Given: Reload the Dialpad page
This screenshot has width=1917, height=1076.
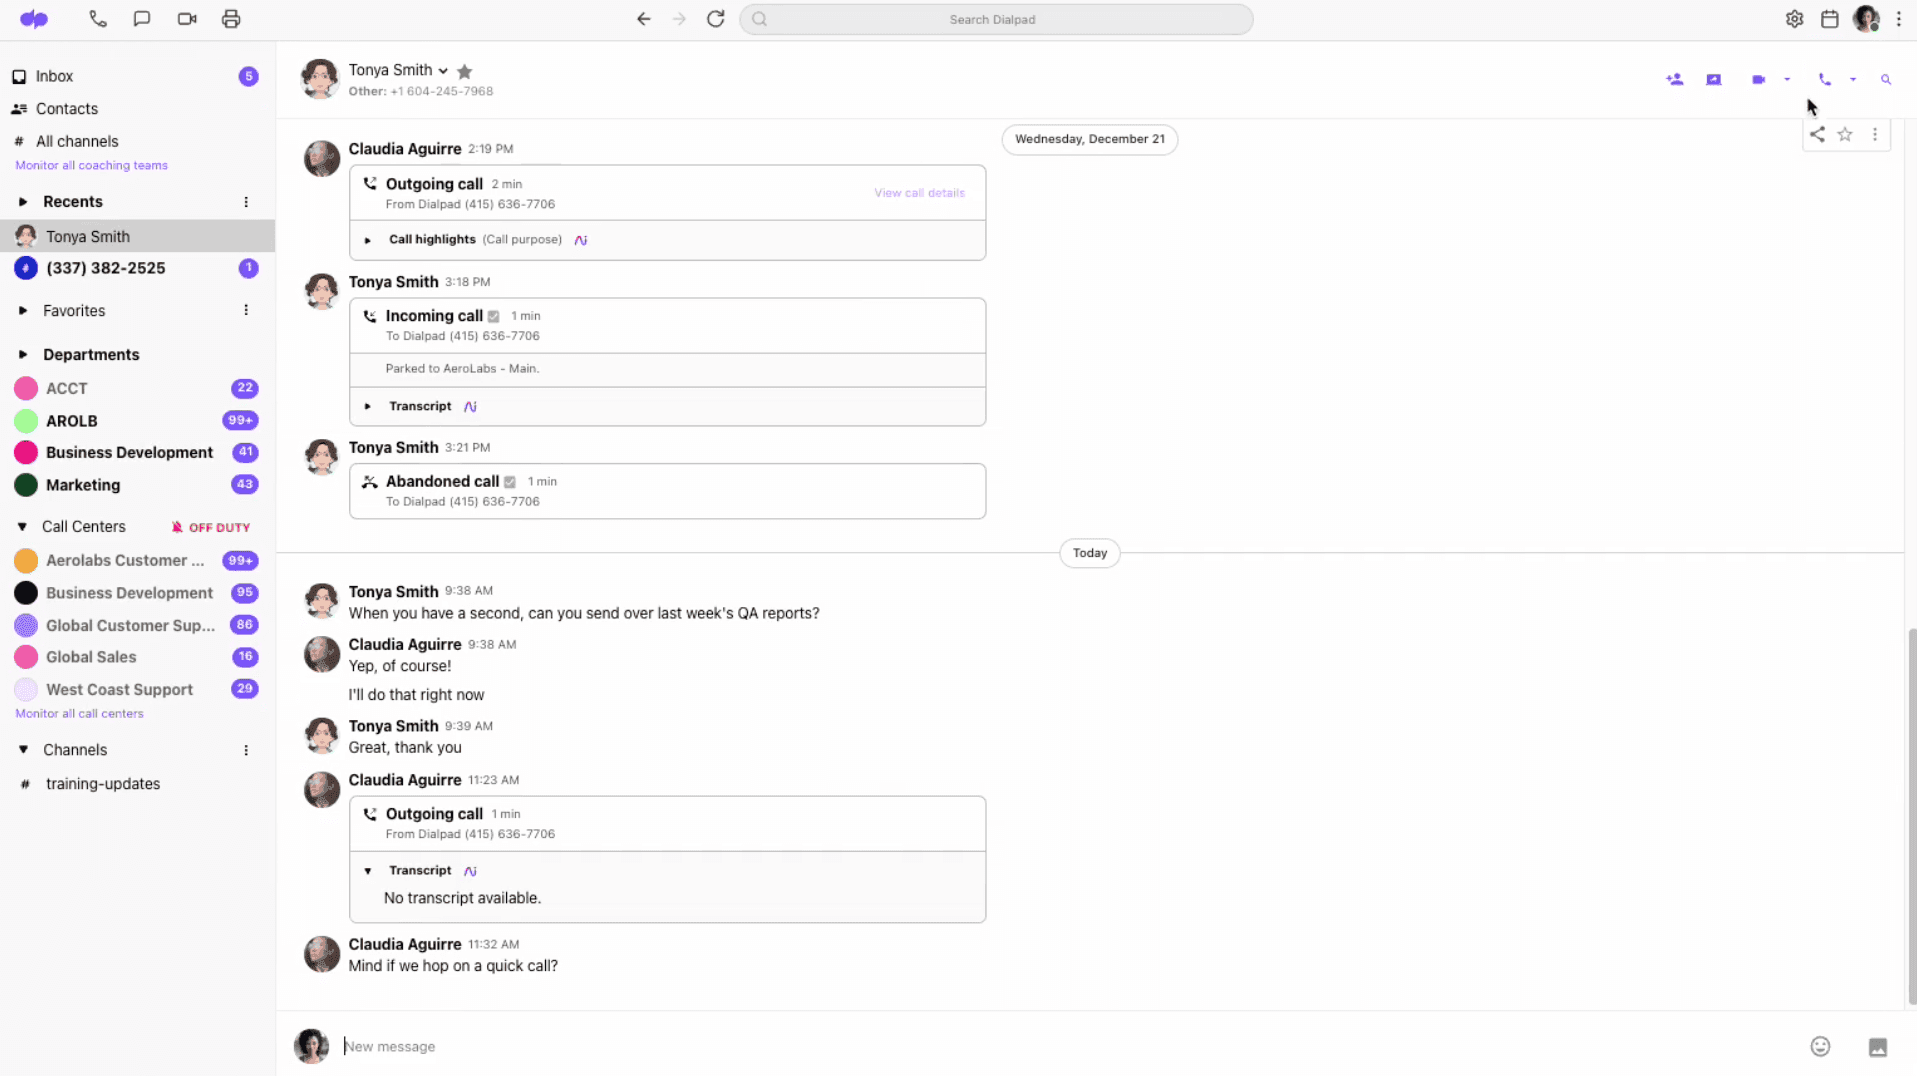Looking at the screenshot, I should click(716, 19).
